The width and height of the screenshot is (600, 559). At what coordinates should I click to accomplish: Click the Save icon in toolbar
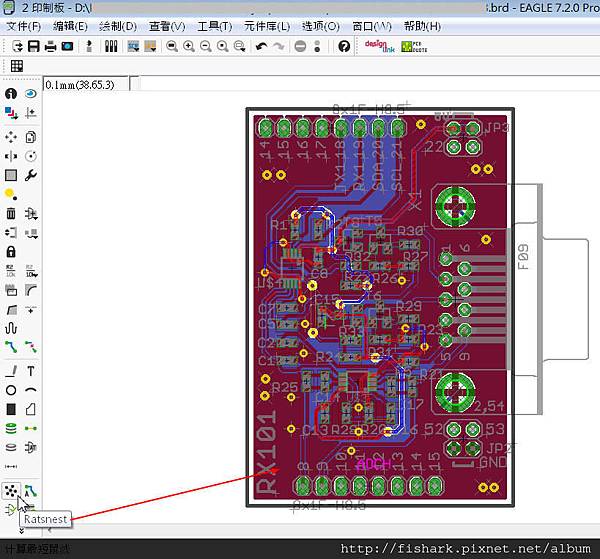coord(34,46)
